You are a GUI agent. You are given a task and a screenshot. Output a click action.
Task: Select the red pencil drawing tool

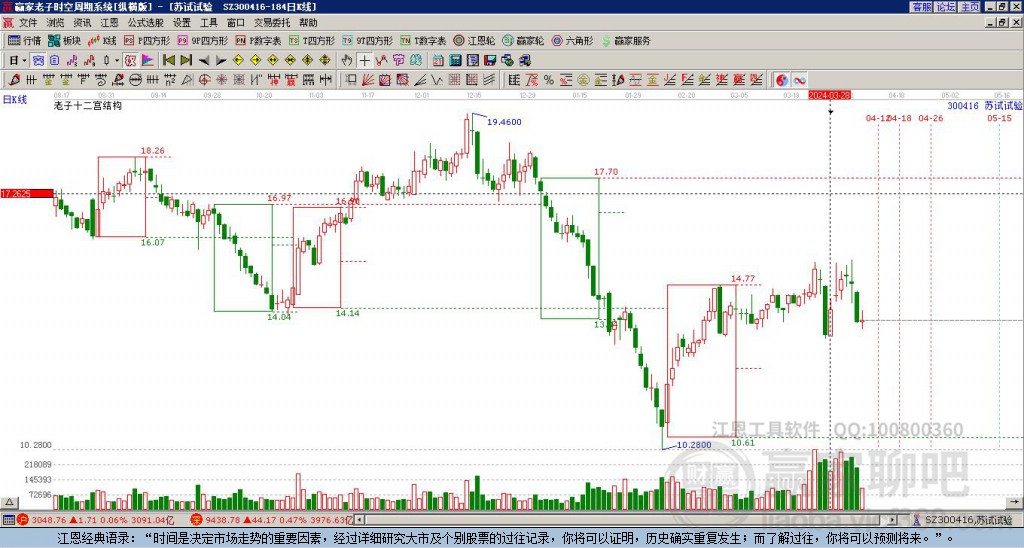pos(14,80)
